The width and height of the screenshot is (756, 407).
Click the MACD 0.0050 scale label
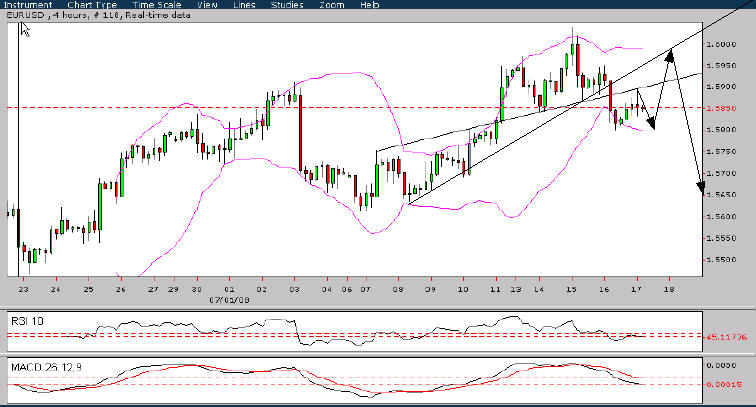pyautogui.click(x=721, y=366)
